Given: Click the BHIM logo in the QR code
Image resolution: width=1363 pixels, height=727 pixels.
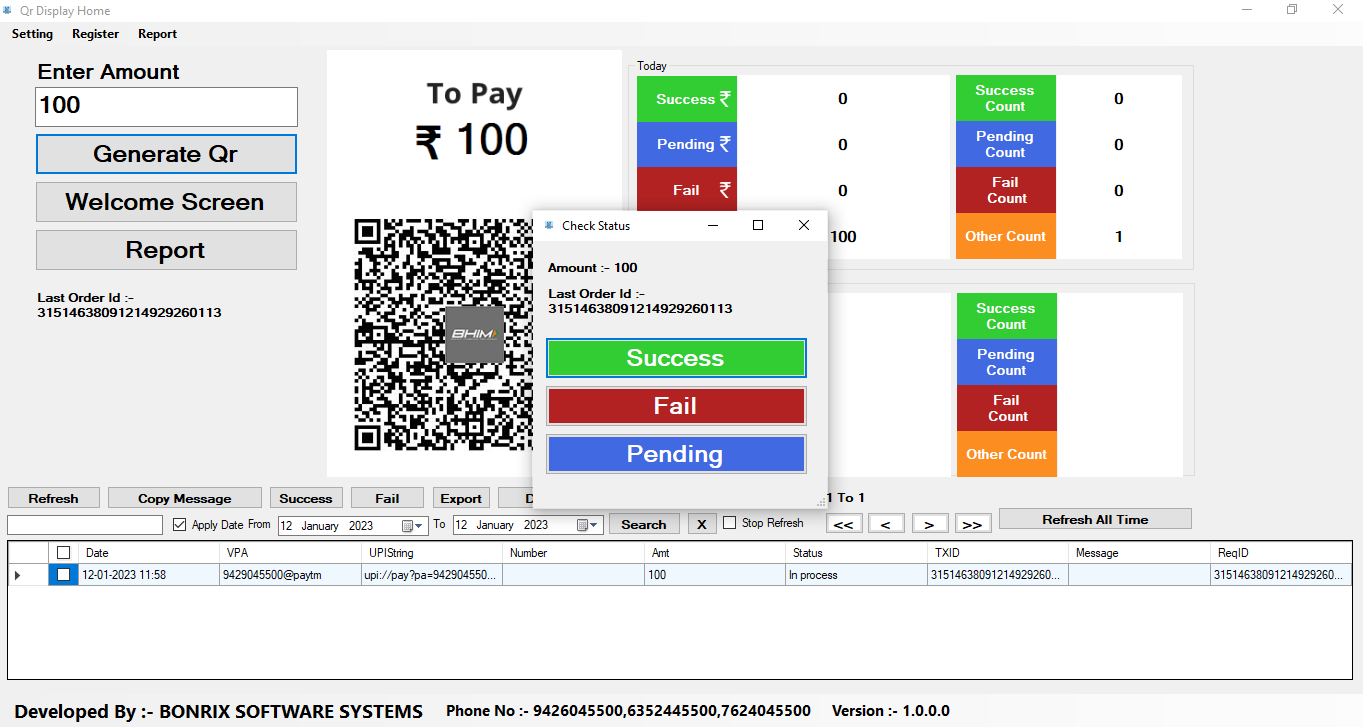Looking at the screenshot, I should point(474,334).
